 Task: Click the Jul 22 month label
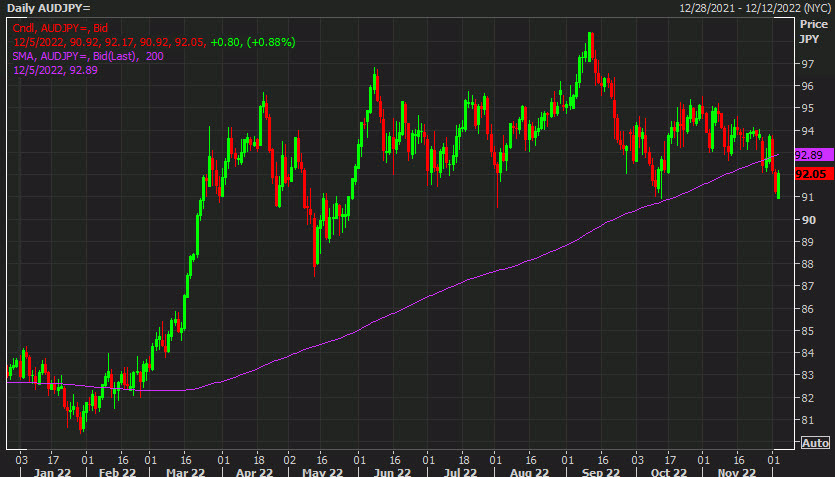coord(460,472)
